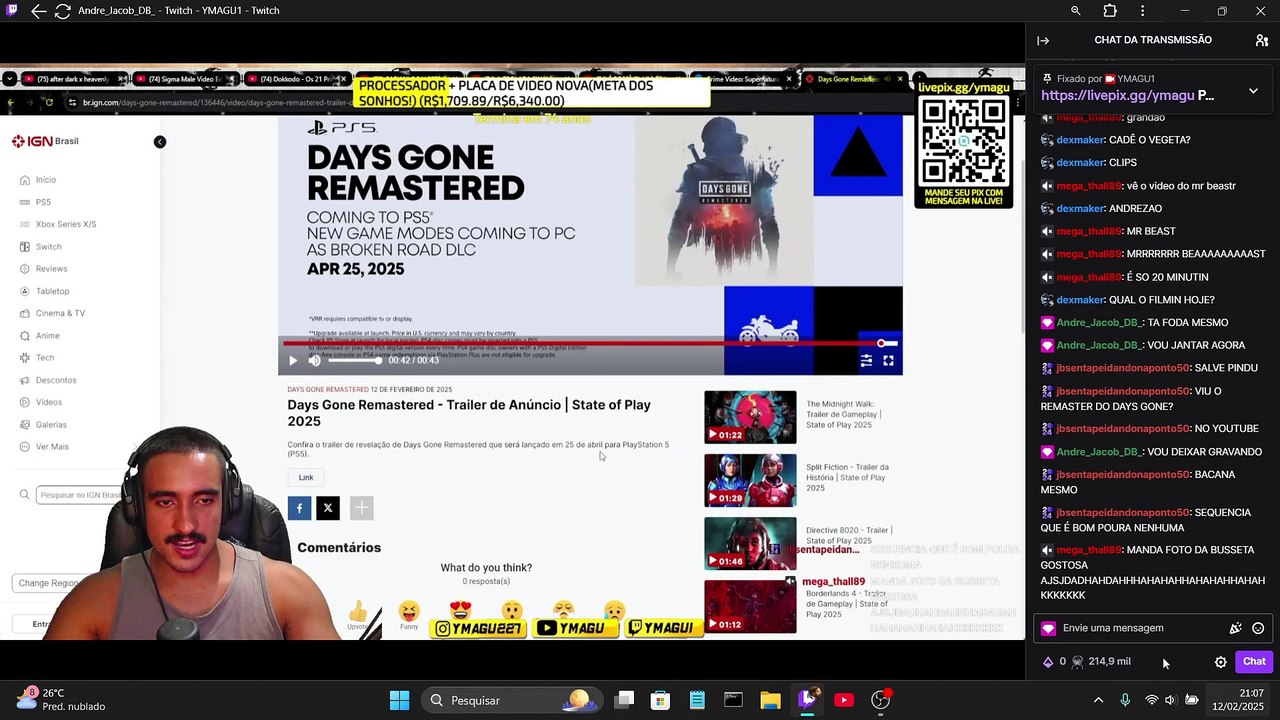Open 'Anime' in the IGN sidebar
1280x720 pixels.
tap(47, 336)
